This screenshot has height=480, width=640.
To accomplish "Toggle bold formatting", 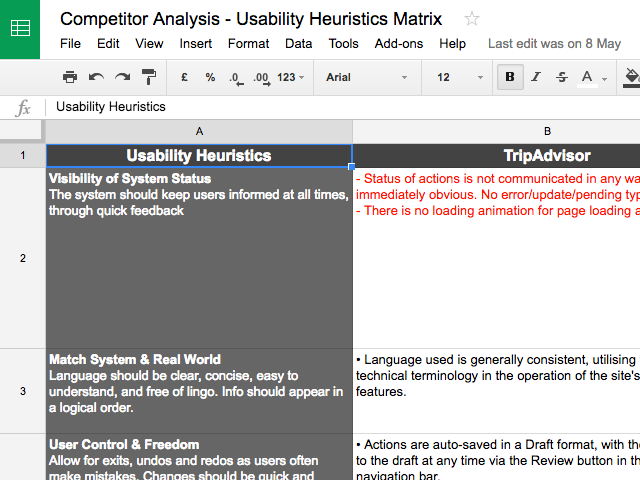I will pos(510,77).
